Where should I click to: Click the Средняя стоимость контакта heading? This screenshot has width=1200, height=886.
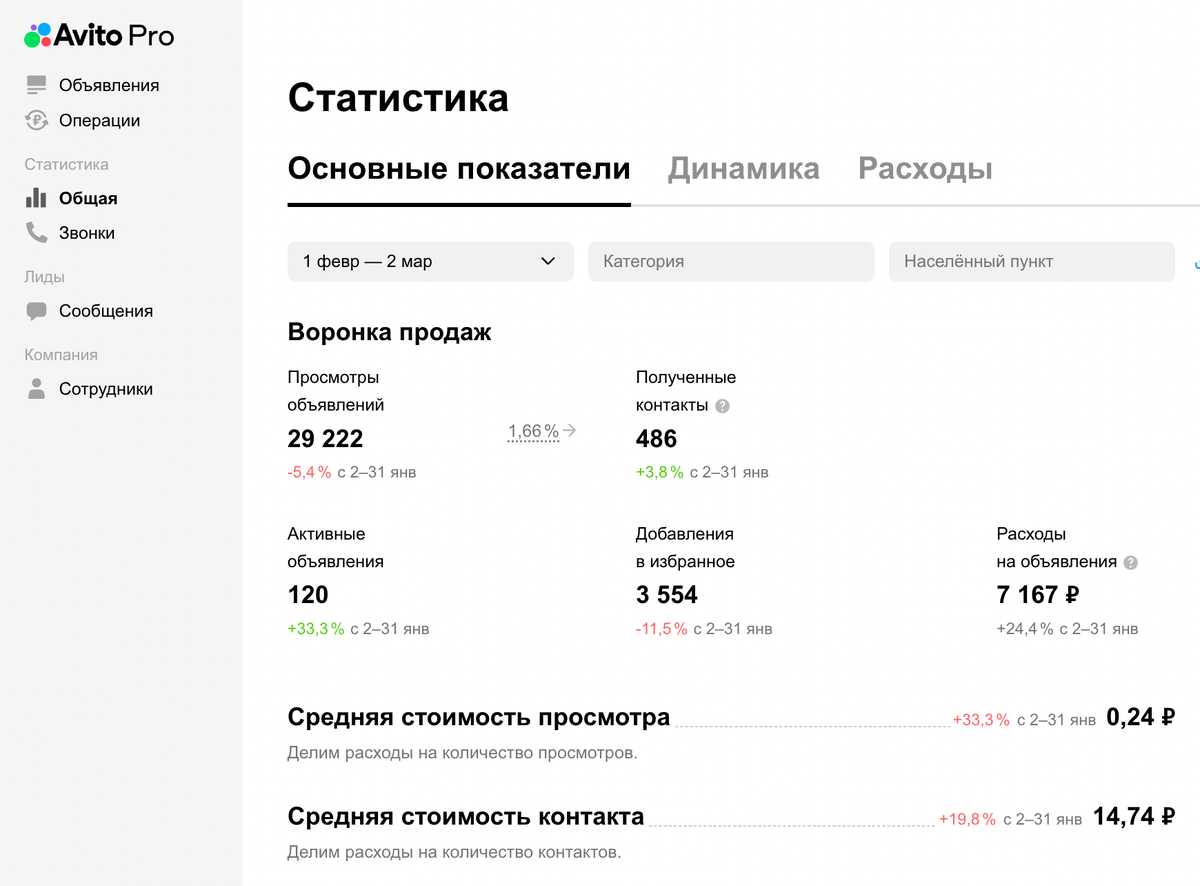pos(466,816)
